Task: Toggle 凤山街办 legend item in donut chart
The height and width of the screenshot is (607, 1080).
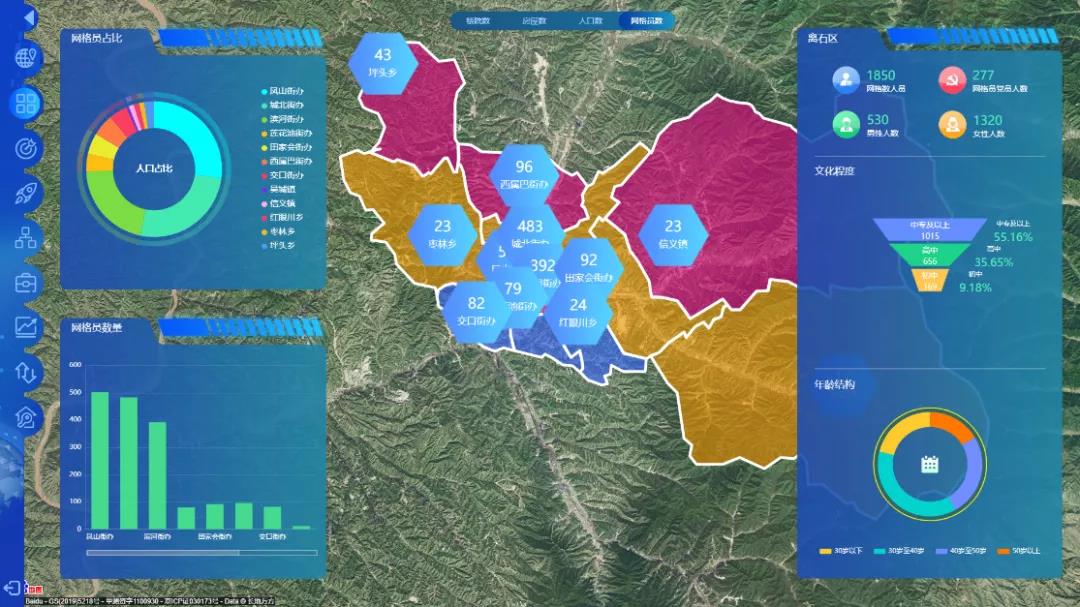Action: (x=287, y=91)
